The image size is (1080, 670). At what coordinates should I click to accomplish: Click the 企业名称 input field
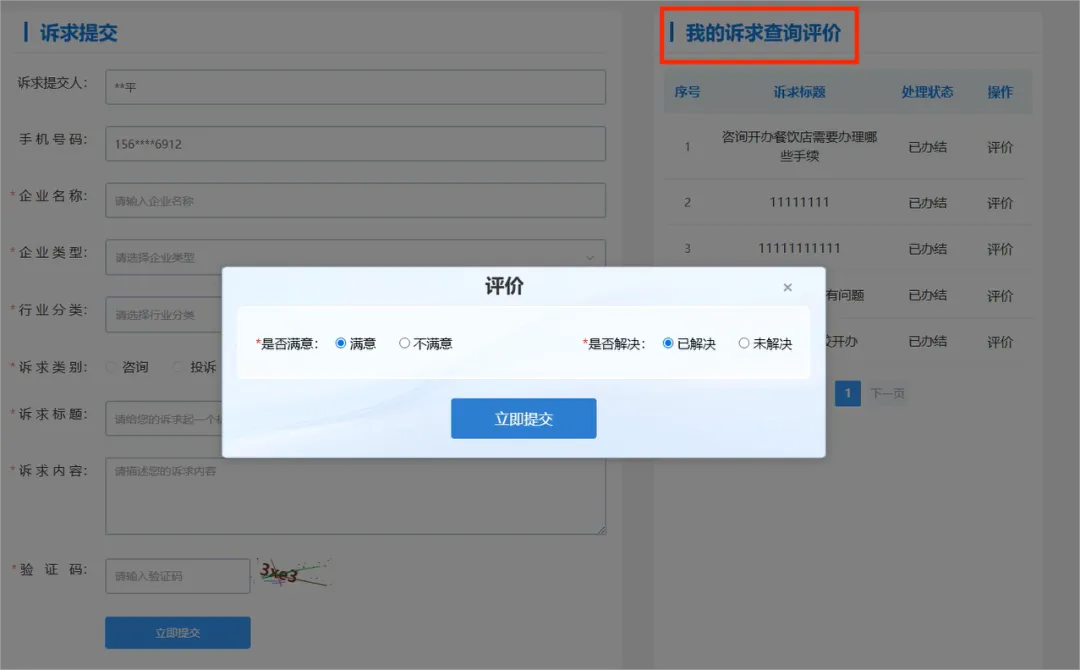pos(355,200)
